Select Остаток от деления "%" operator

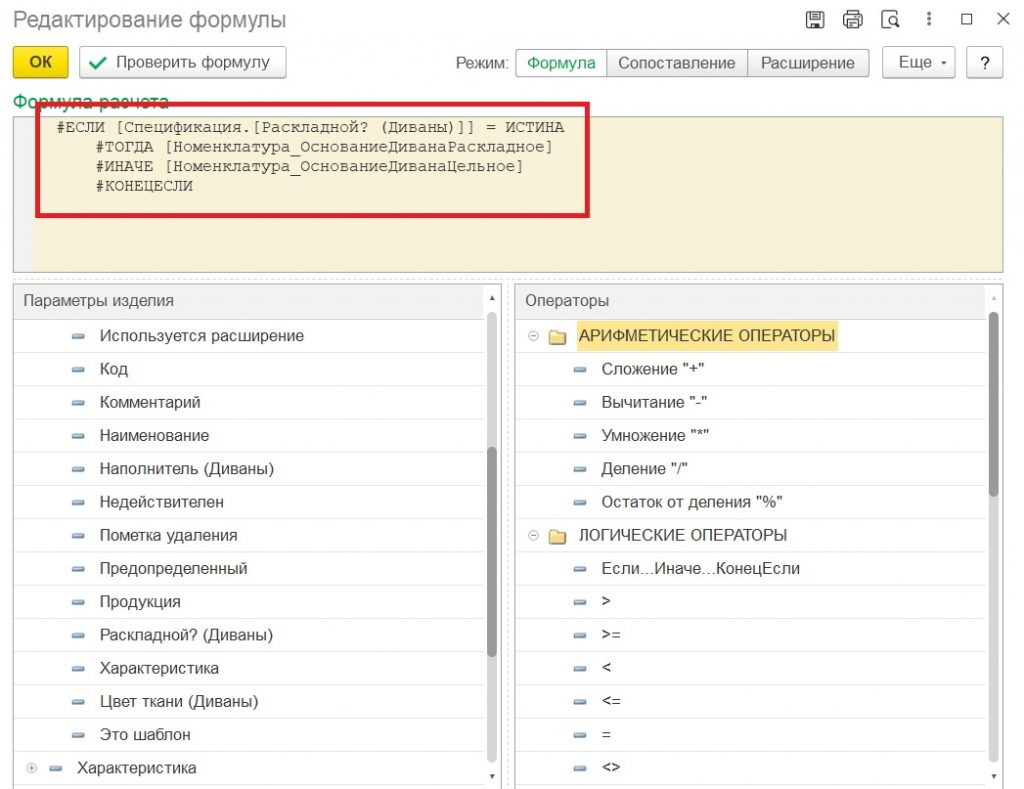[750, 502]
